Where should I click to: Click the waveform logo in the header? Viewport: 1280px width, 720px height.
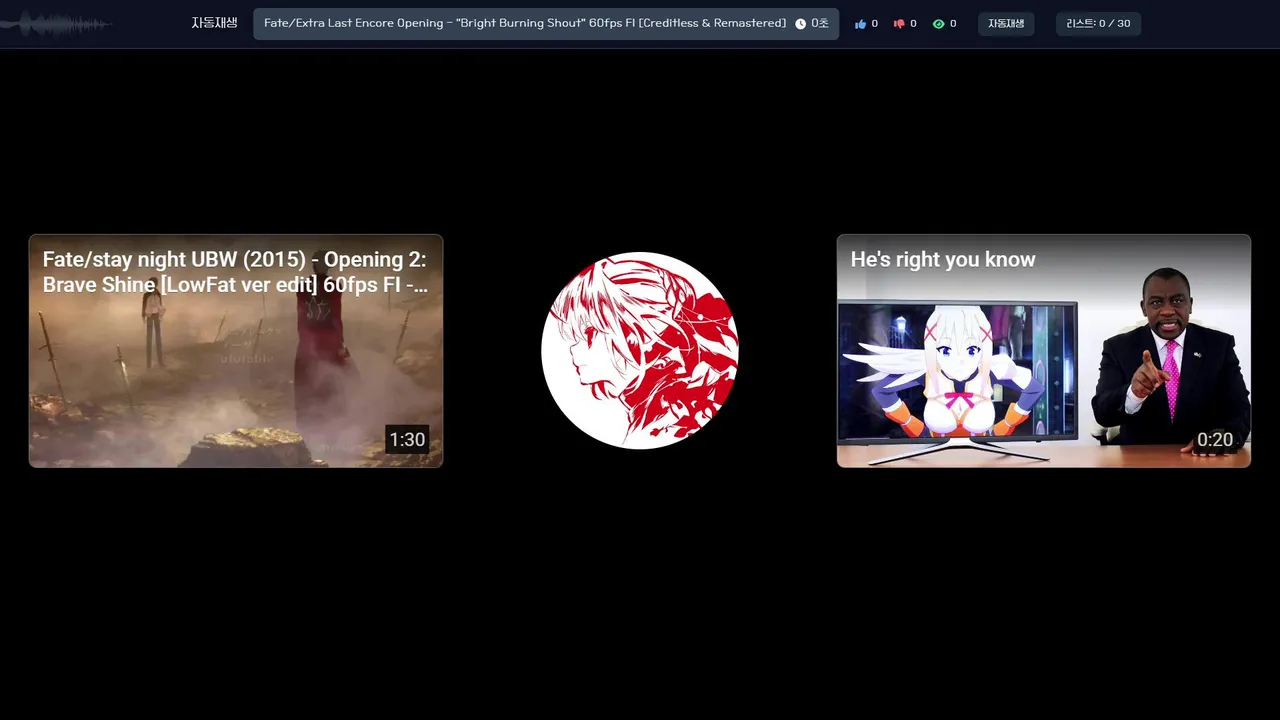(x=56, y=24)
